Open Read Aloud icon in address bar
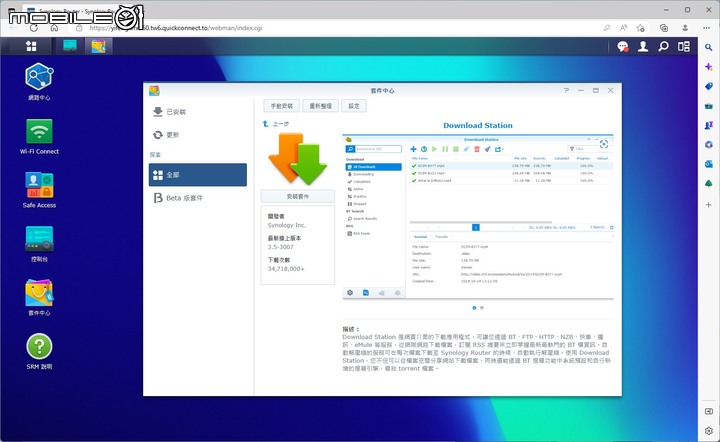The image size is (720, 442). coord(624,28)
